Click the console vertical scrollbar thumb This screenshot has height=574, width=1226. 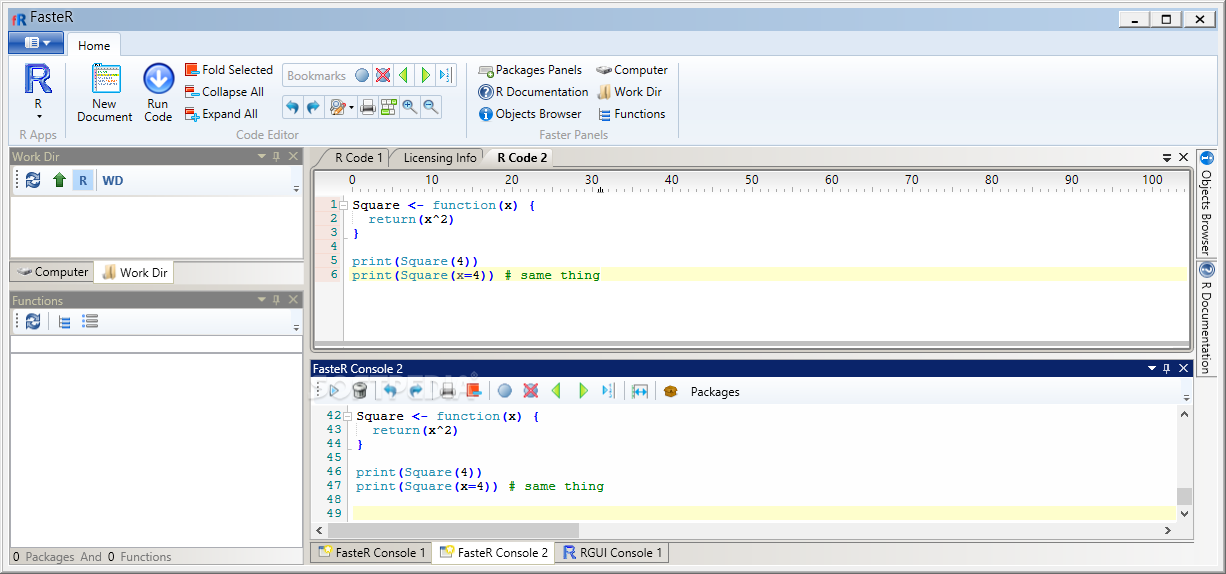[x=1184, y=496]
